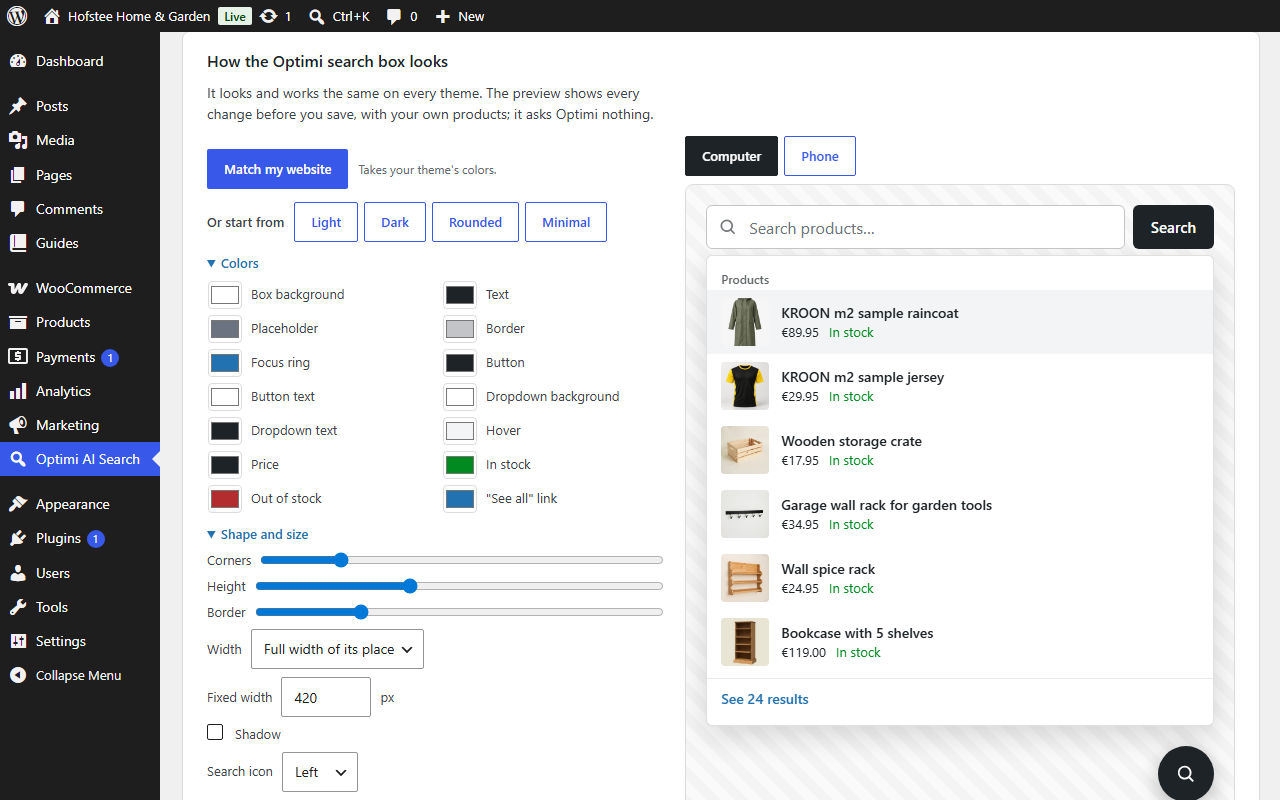The height and width of the screenshot is (800, 1280).
Task: Toggle the Shadow checkbox
Action: pyautogui.click(x=215, y=733)
